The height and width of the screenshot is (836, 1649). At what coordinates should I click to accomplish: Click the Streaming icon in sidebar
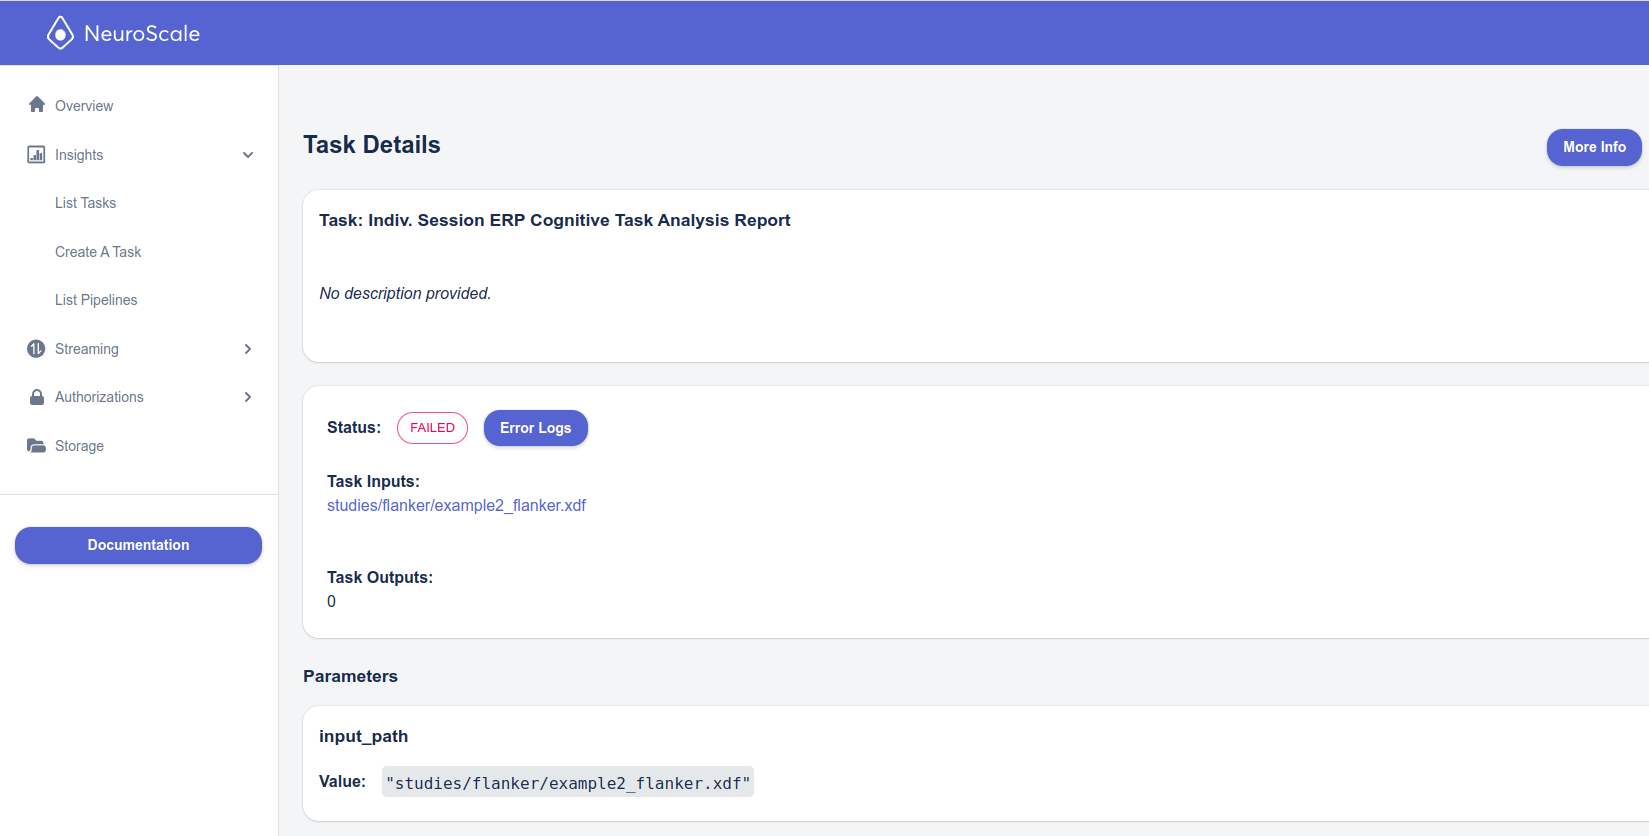pos(36,348)
